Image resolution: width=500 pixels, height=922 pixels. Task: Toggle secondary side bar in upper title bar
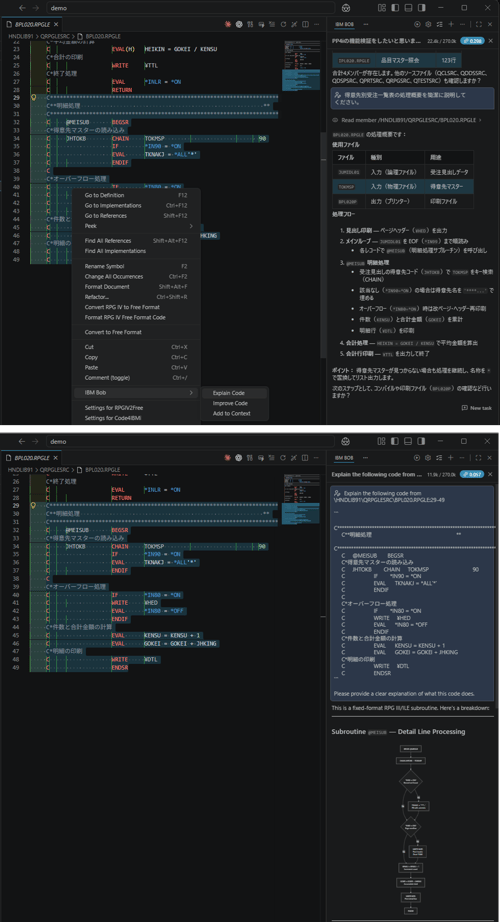point(421,8)
